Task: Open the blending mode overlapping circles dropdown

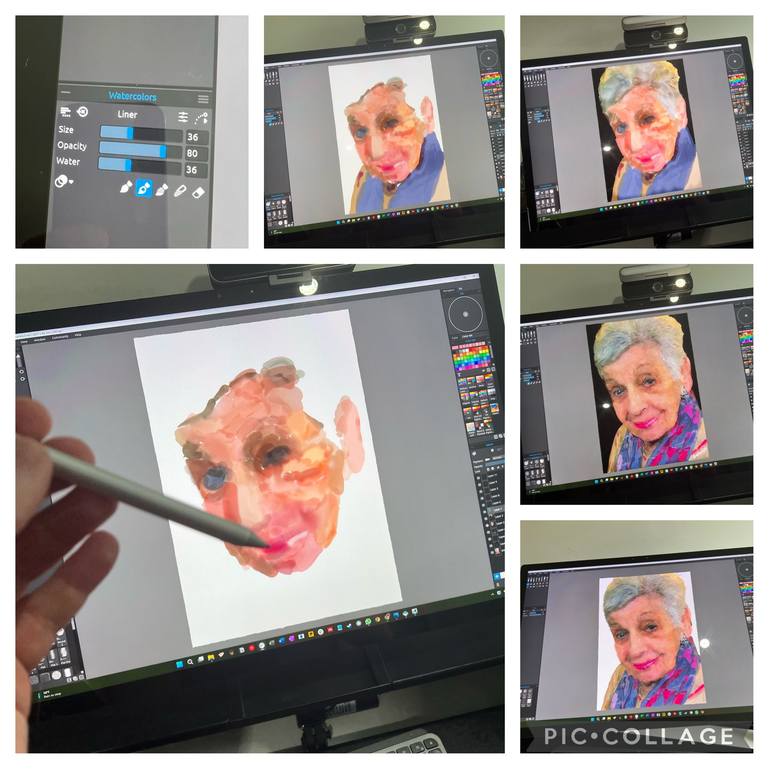Action: (64, 181)
